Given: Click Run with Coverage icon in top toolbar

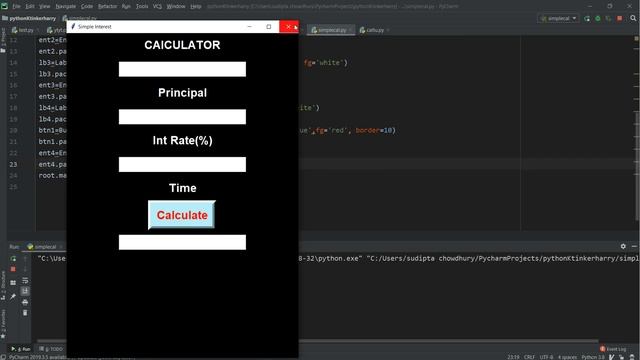Looking at the screenshot, I should click(x=609, y=18).
